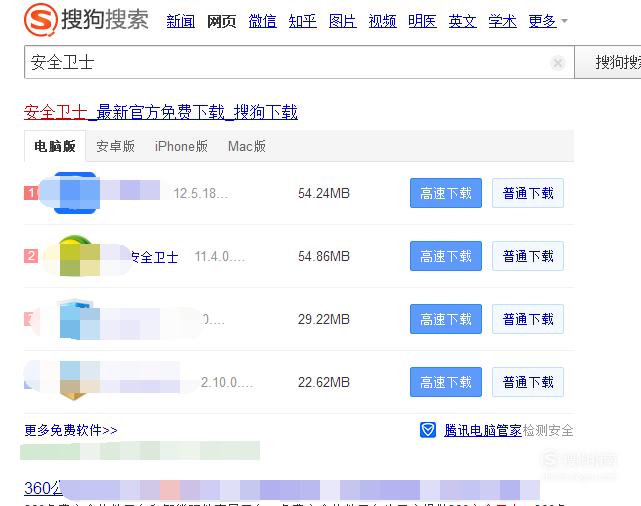Switch to the 电脑版 tab
641x506 pixels.
pyautogui.click(x=55, y=146)
